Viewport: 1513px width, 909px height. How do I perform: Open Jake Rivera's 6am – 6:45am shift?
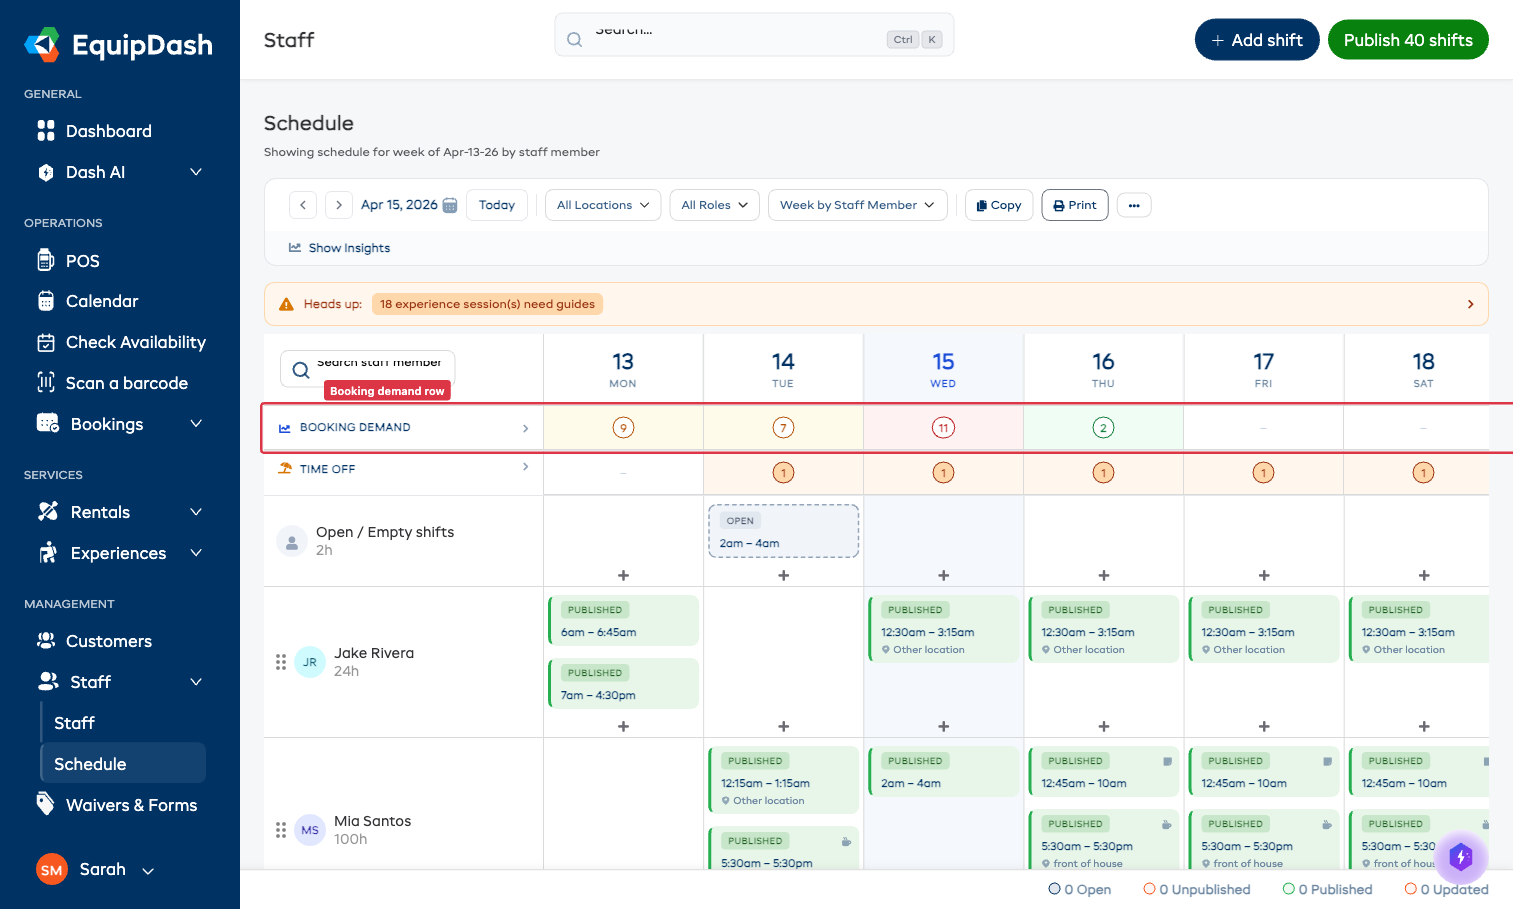(623, 620)
